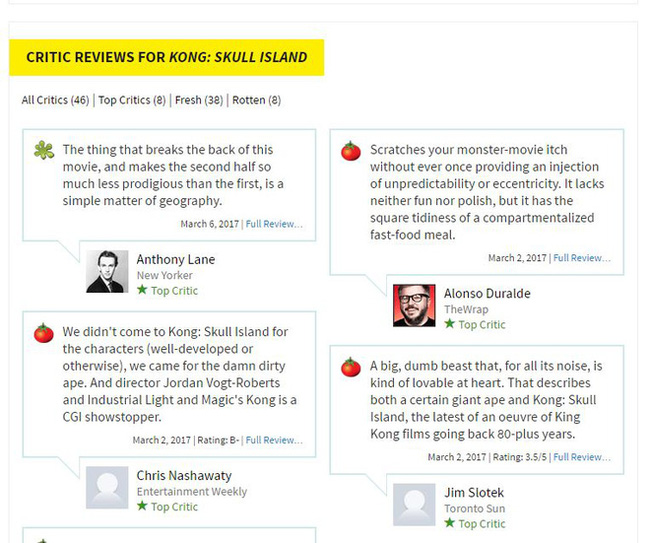The width and height of the screenshot is (650, 543).
Task: Select the All Critics (46) filter
Action: point(55,100)
